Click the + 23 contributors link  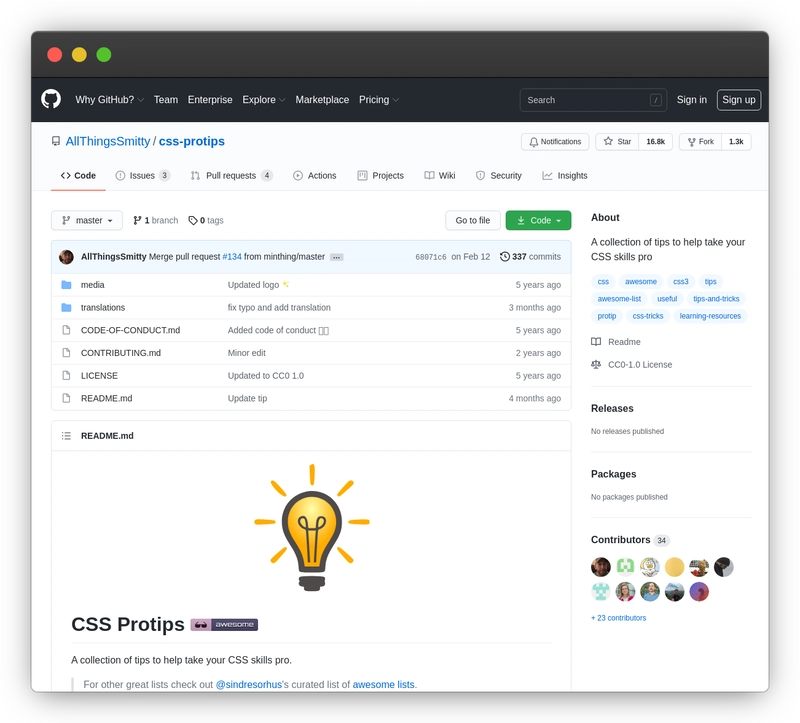pos(618,618)
